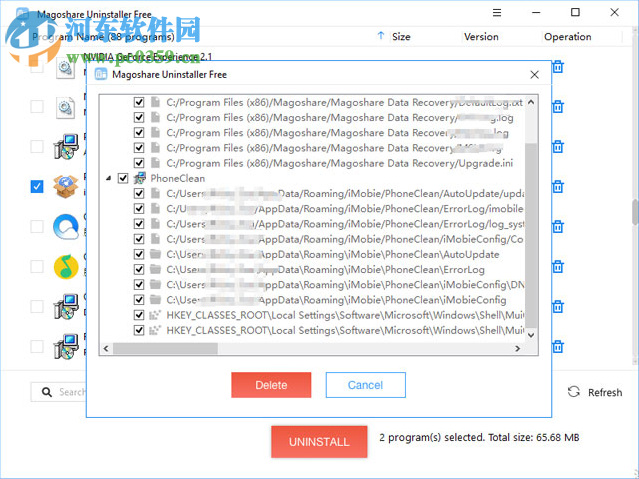Viewport: 639px width, 479px height.
Task: Click the orange box program icon
Action: click(66, 187)
